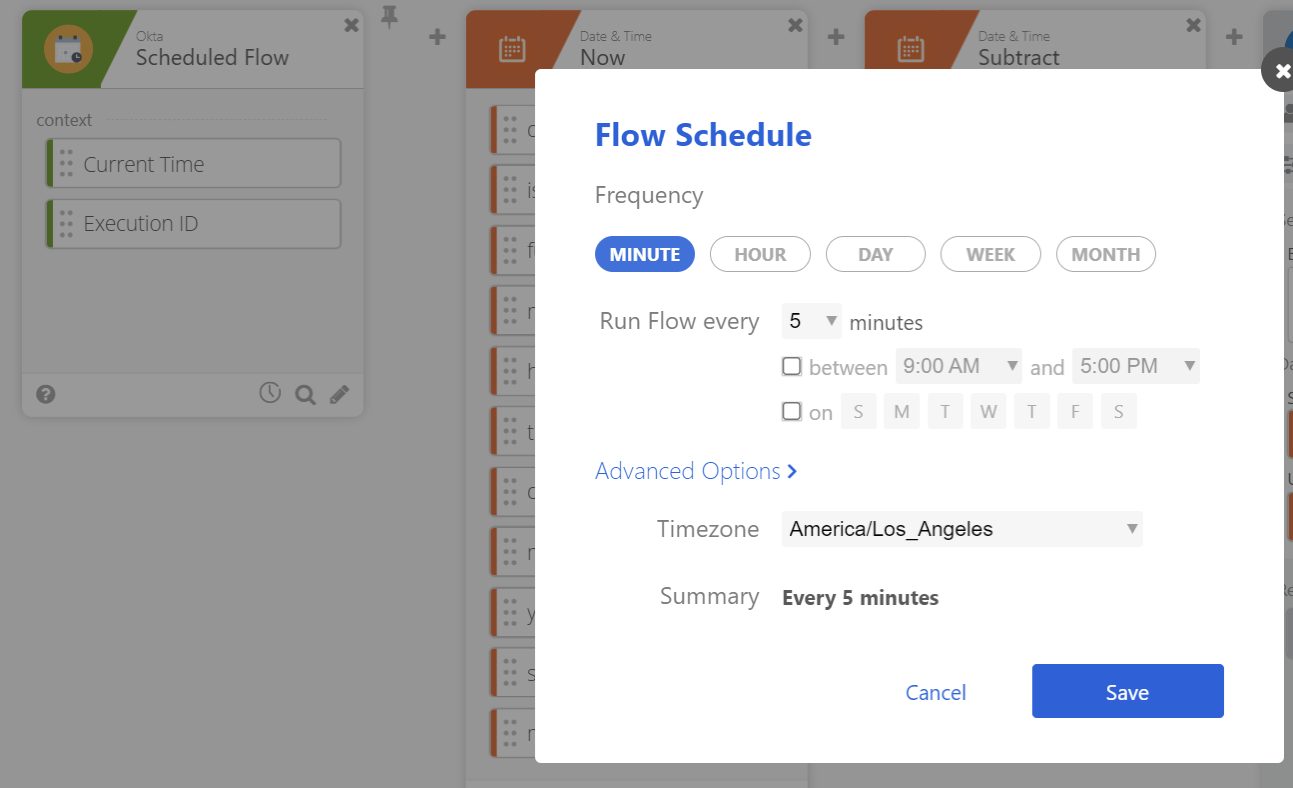The width and height of the screenshot is (1293, 788).
Task: Select the Current Time field
Action: click(194, 164)
